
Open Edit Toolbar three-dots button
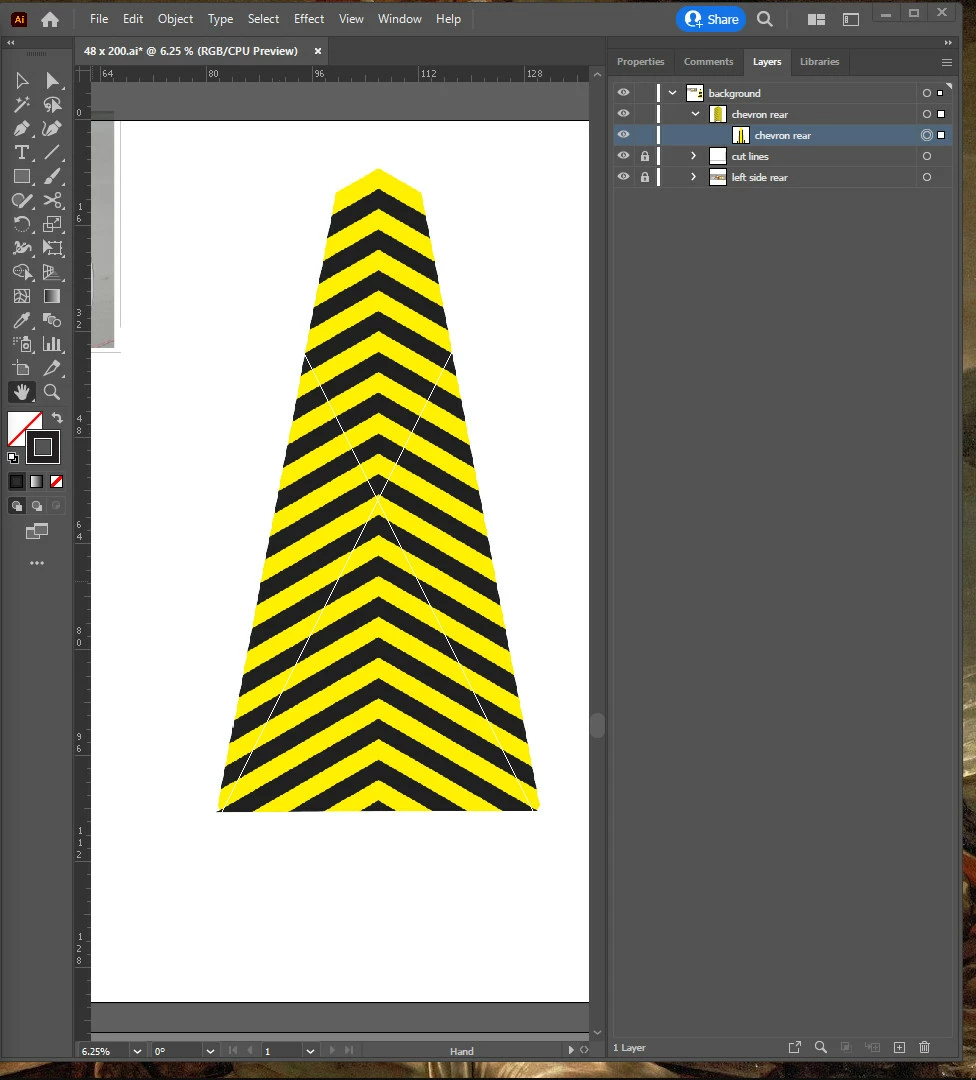click(x=37, y=563)
